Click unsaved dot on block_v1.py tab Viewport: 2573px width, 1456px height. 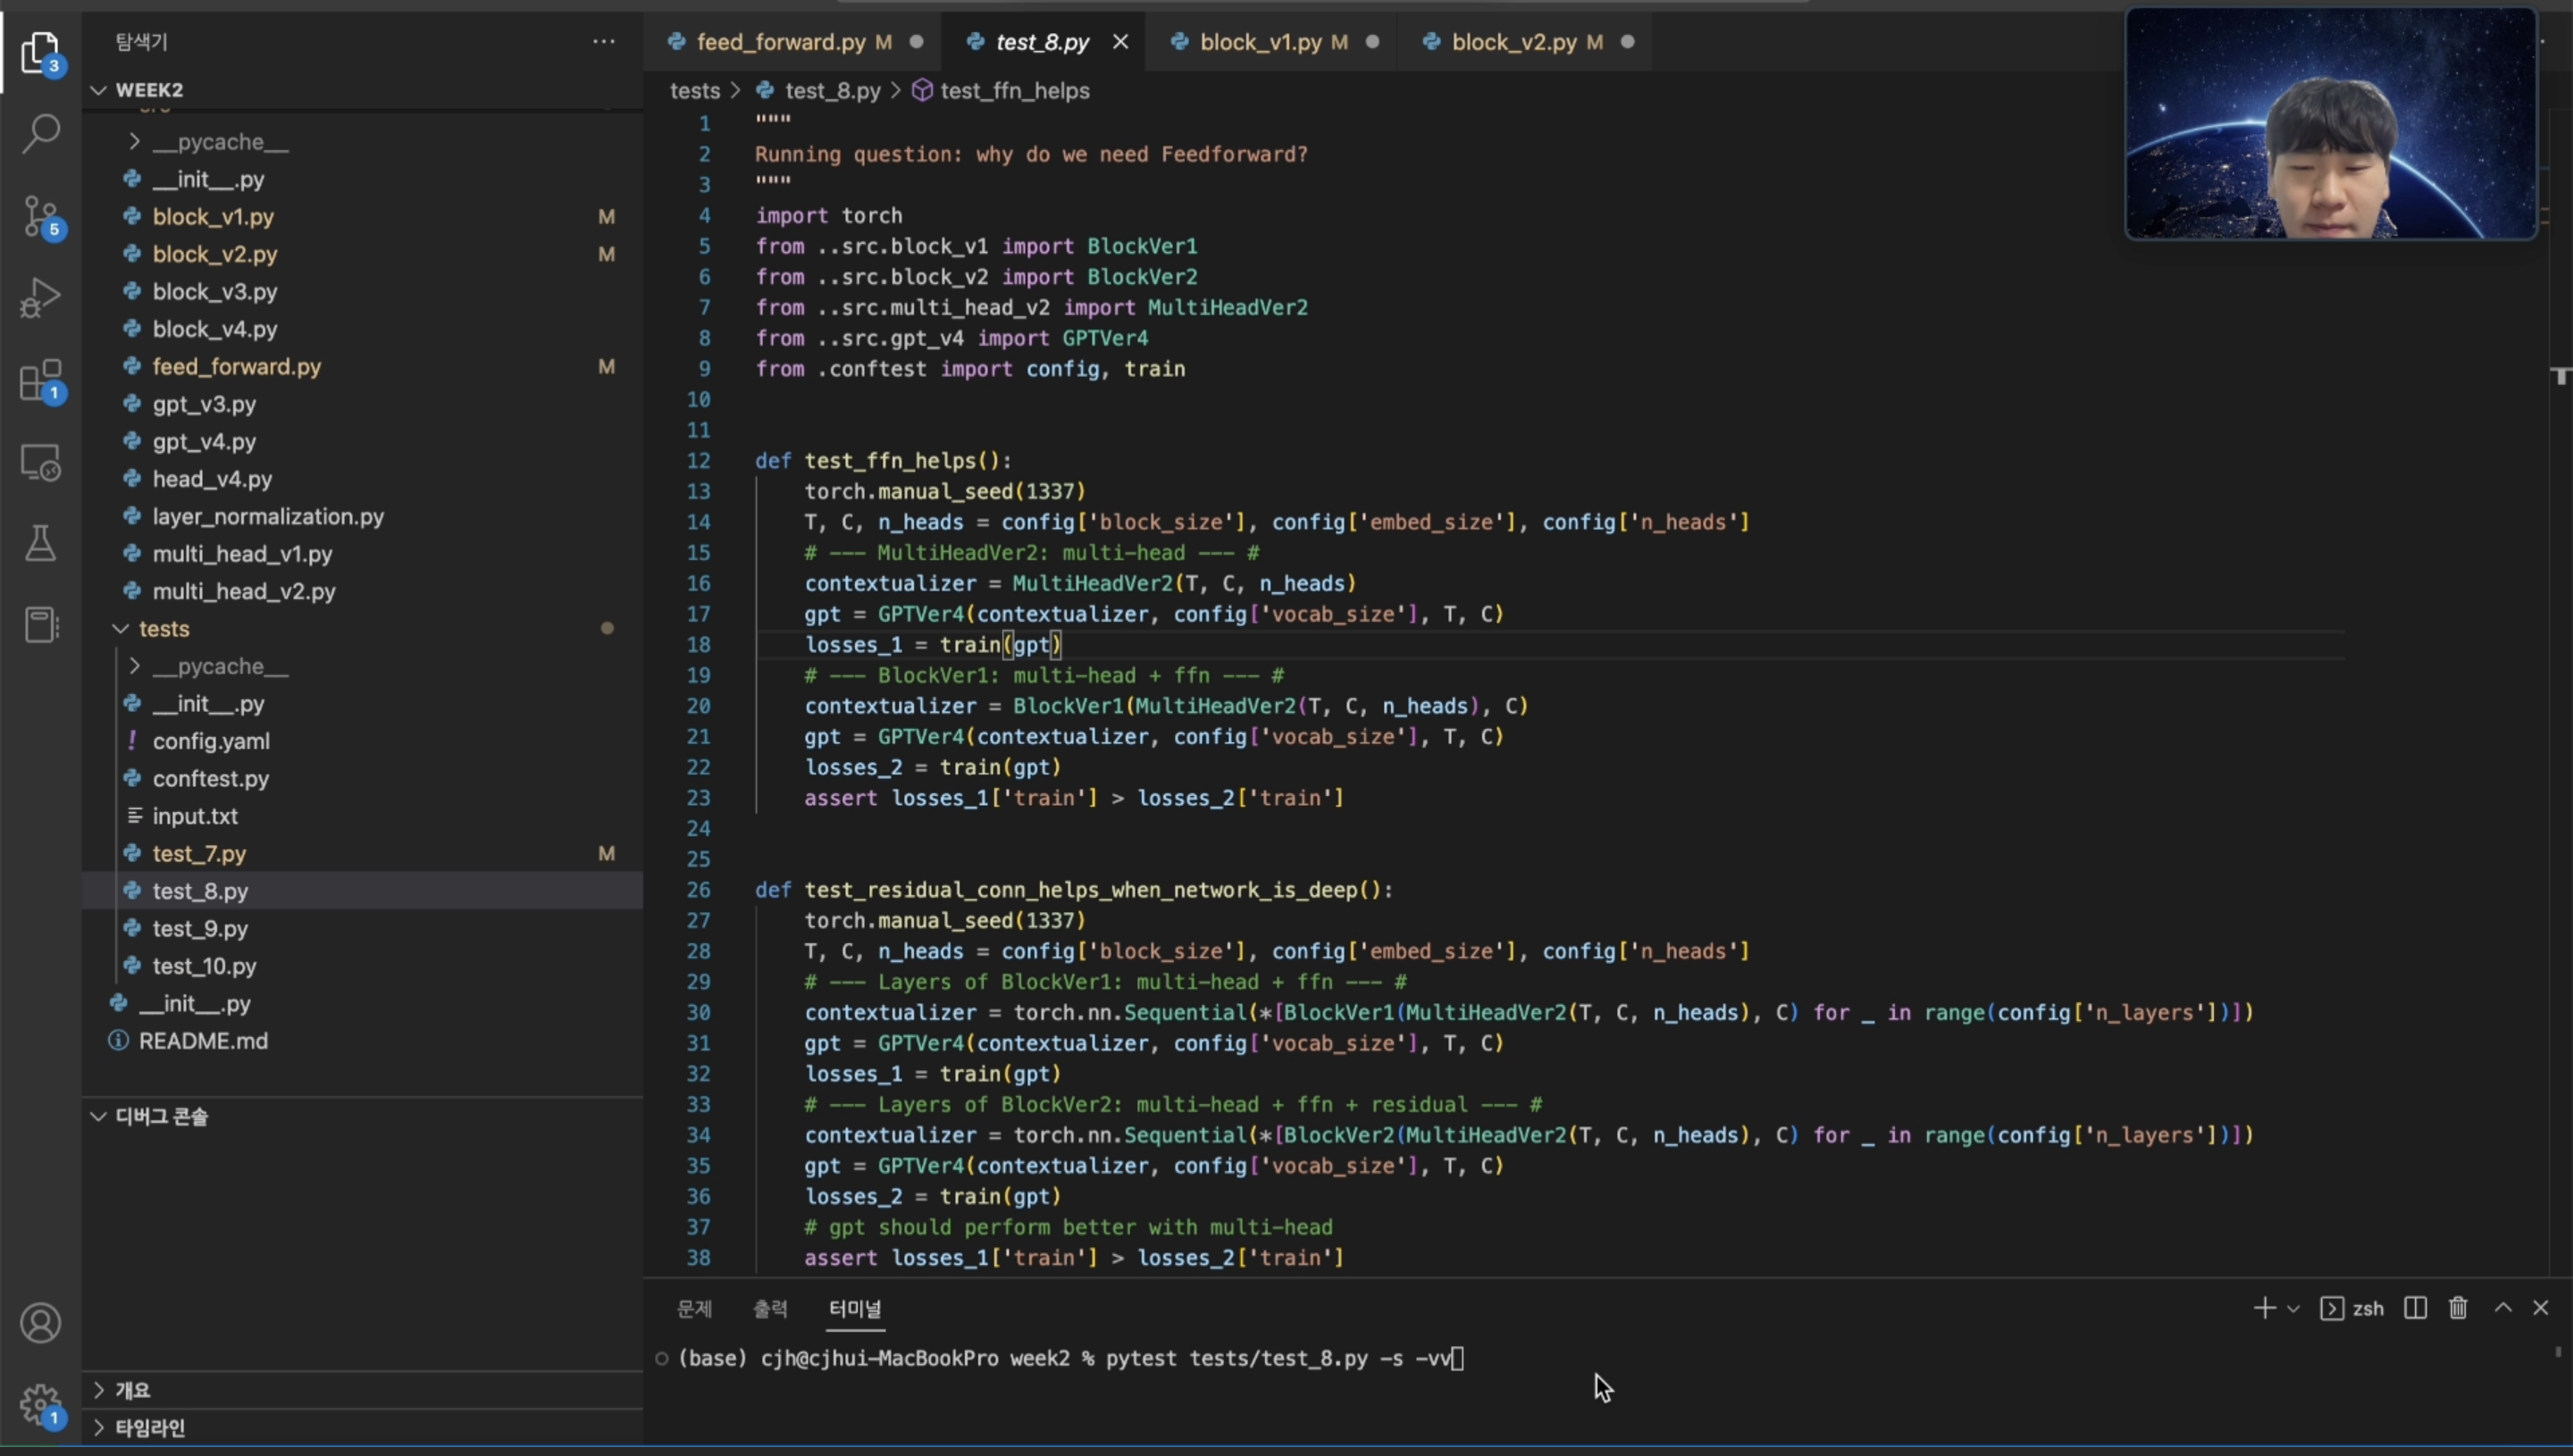point(1372,42)
